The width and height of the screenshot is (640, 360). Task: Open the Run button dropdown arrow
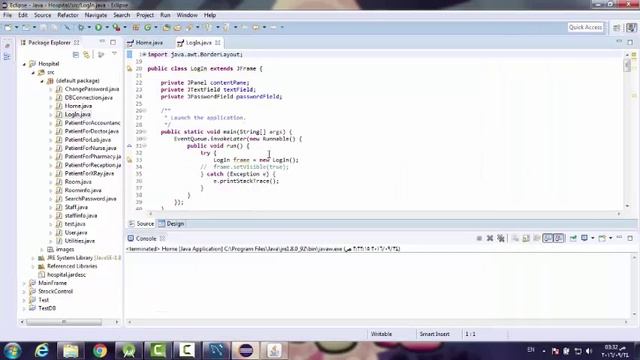click(x=107, y=27)
